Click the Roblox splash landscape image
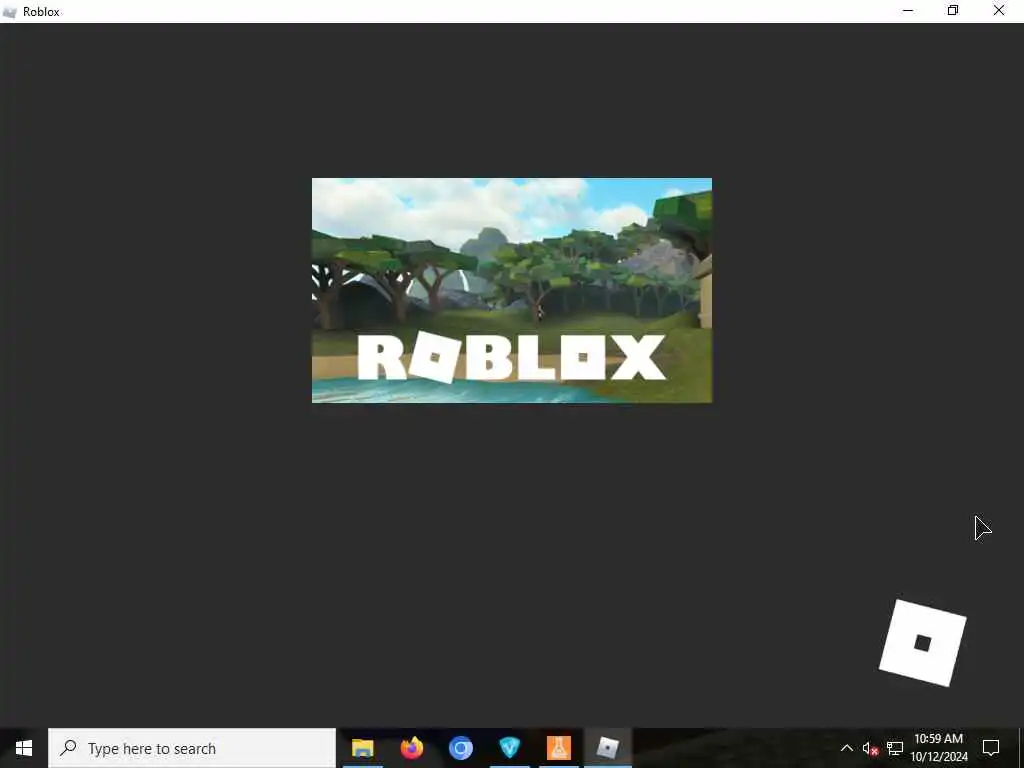 [x=512, y=290]
